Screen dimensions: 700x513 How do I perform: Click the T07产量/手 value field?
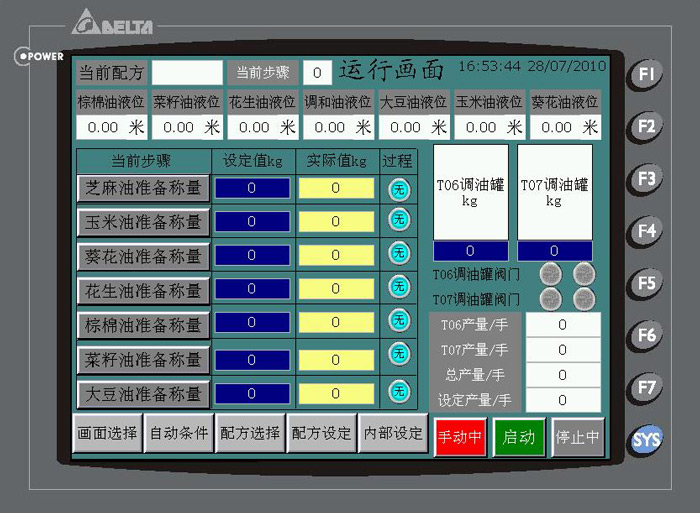[563, 350]
